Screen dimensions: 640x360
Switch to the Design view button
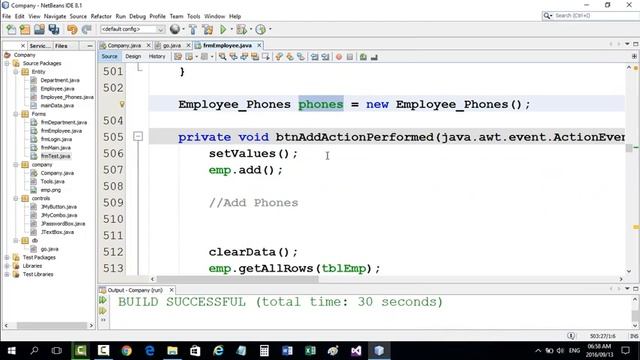tap(133, 56)
